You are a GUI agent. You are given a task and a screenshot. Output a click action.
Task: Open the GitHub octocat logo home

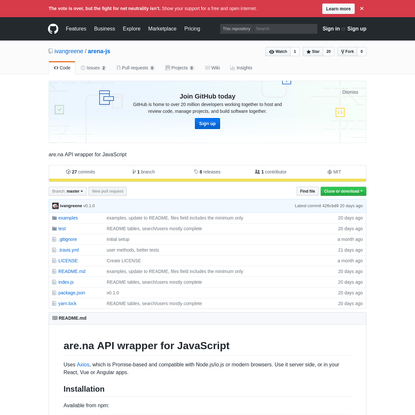click(x=53, y=29)
